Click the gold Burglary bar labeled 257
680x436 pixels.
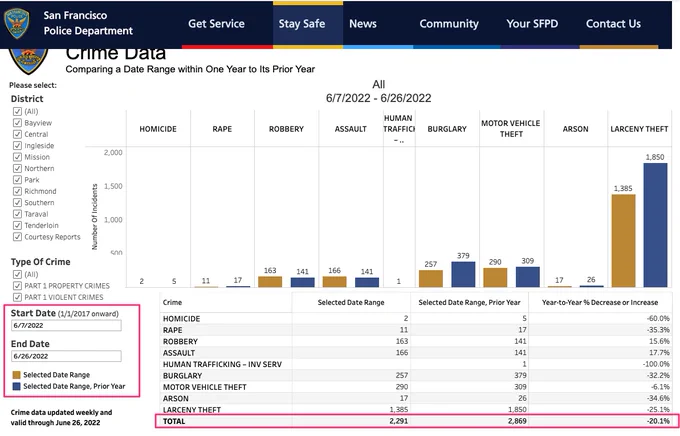point(431,279)
